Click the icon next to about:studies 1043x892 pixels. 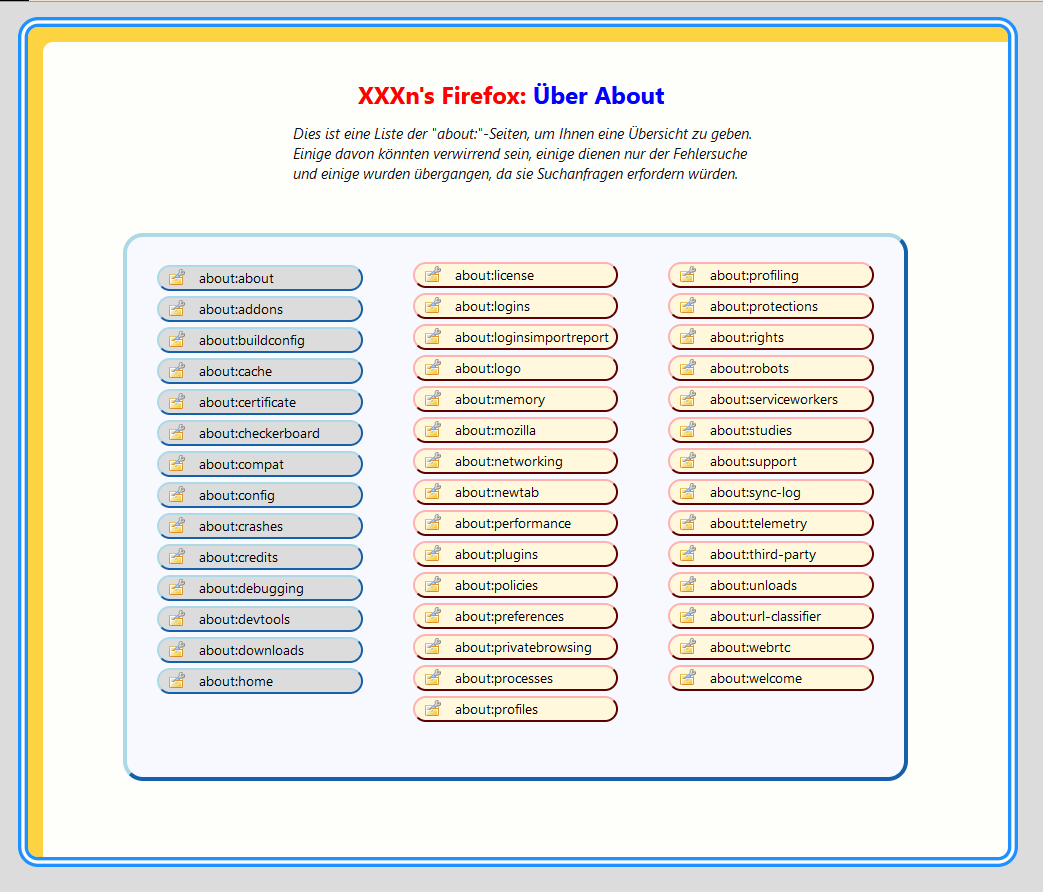(x=688, y=430)
